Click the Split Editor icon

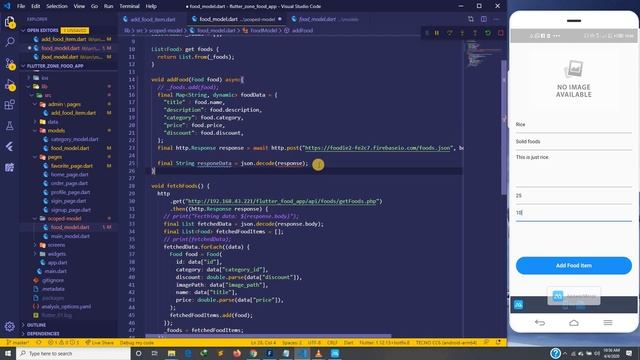pos(484,19)
